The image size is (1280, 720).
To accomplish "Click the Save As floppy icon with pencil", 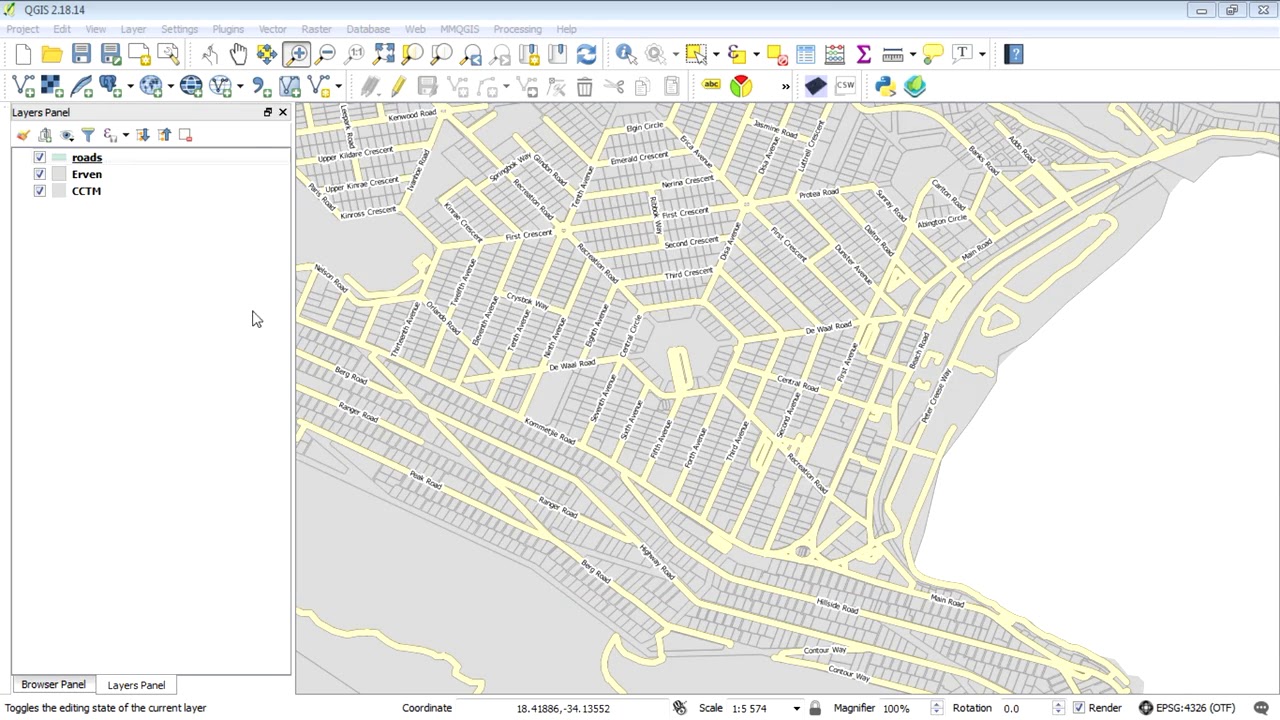I will (x=111, y=54).
